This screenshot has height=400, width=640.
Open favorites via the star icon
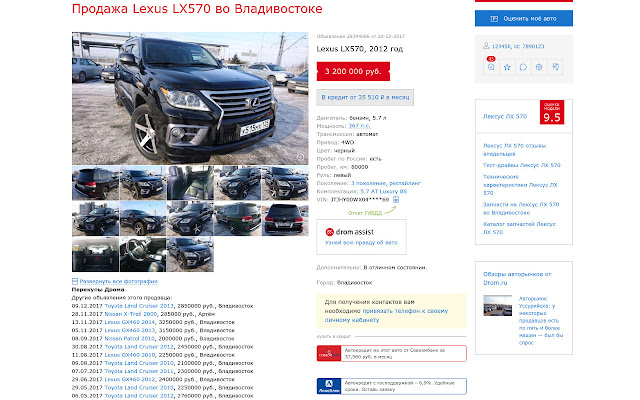coord(507,67)
